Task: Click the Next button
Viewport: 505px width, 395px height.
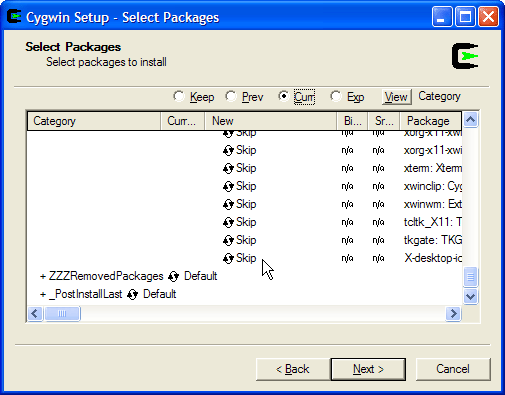Action: [x=368, y=369]
